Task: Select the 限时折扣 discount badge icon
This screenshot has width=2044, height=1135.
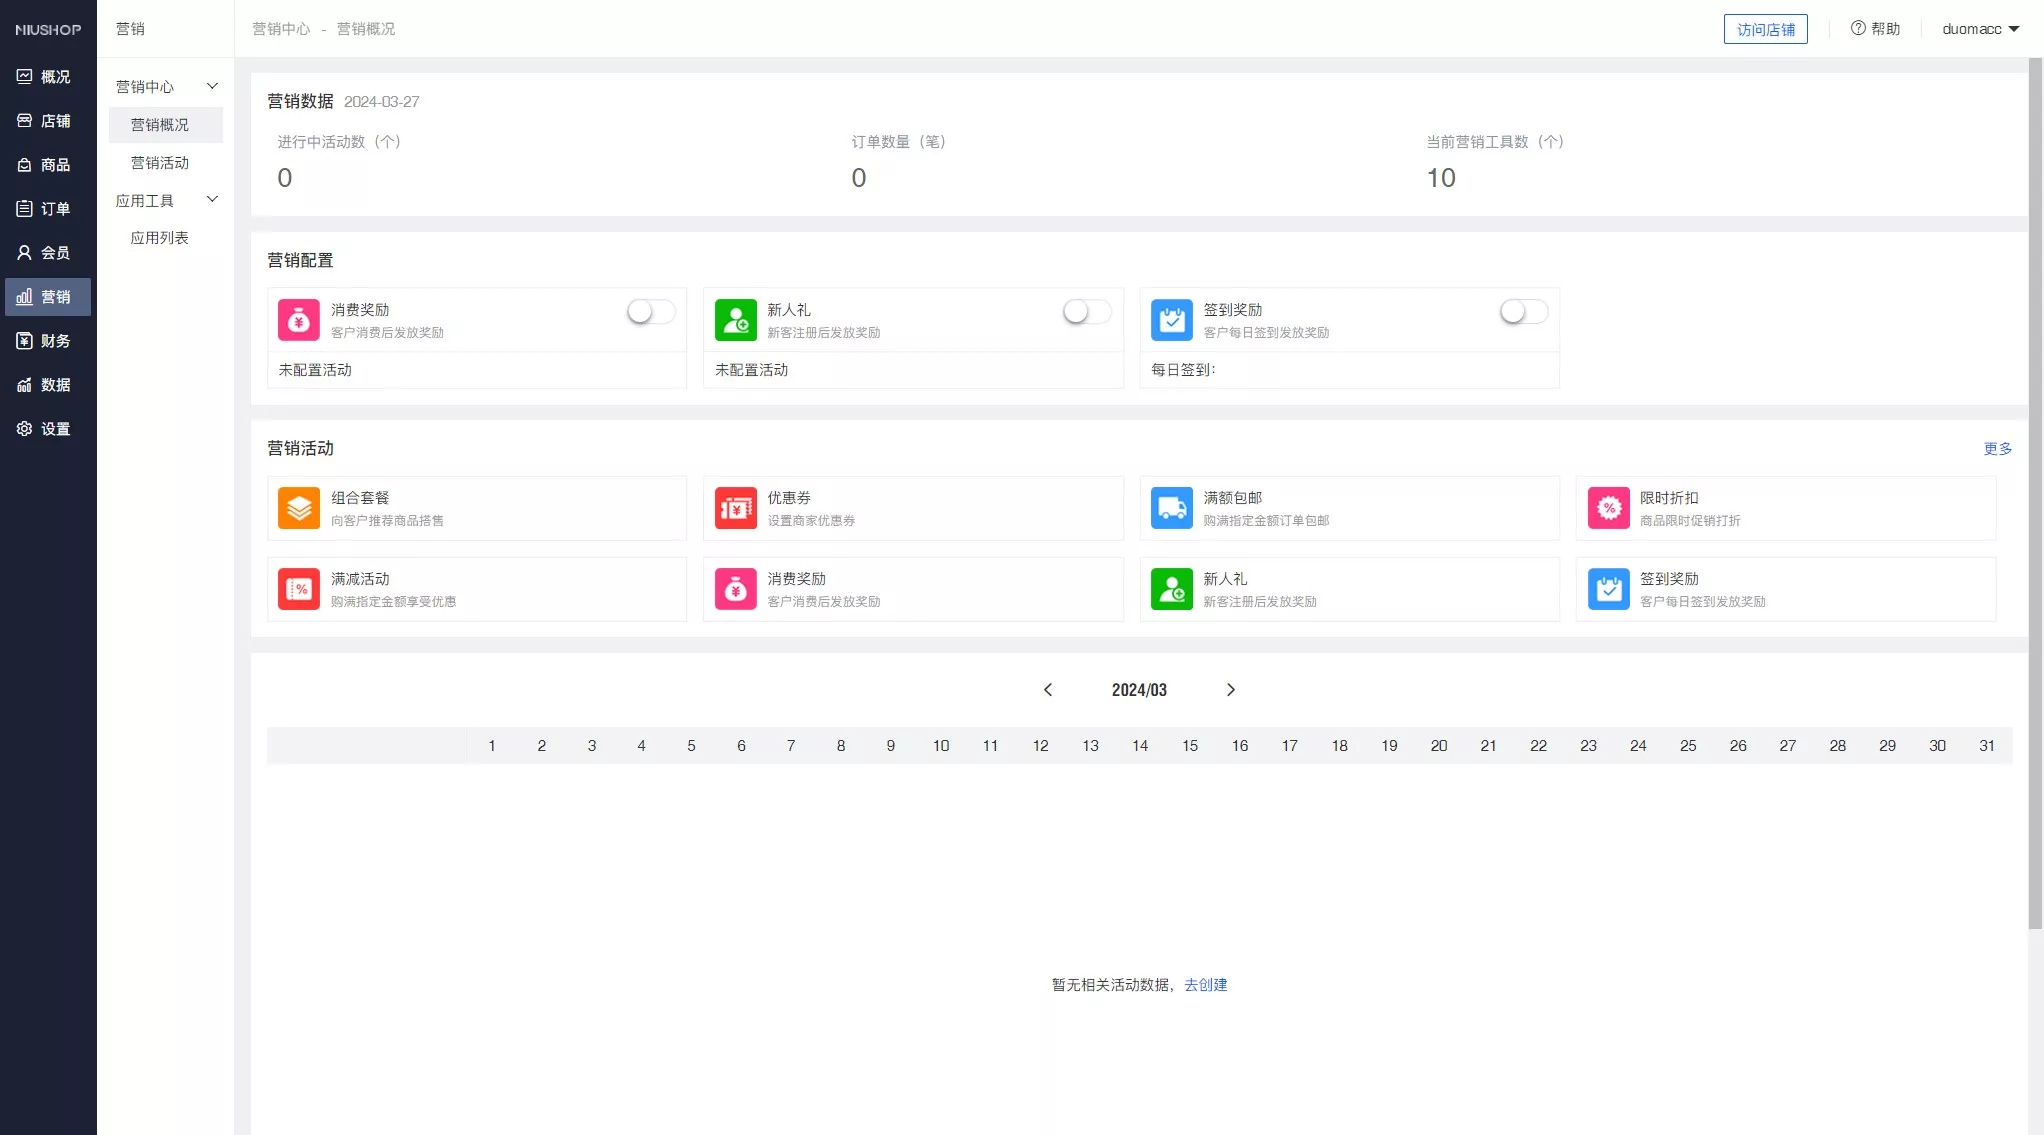Action: pos(1608,508)
